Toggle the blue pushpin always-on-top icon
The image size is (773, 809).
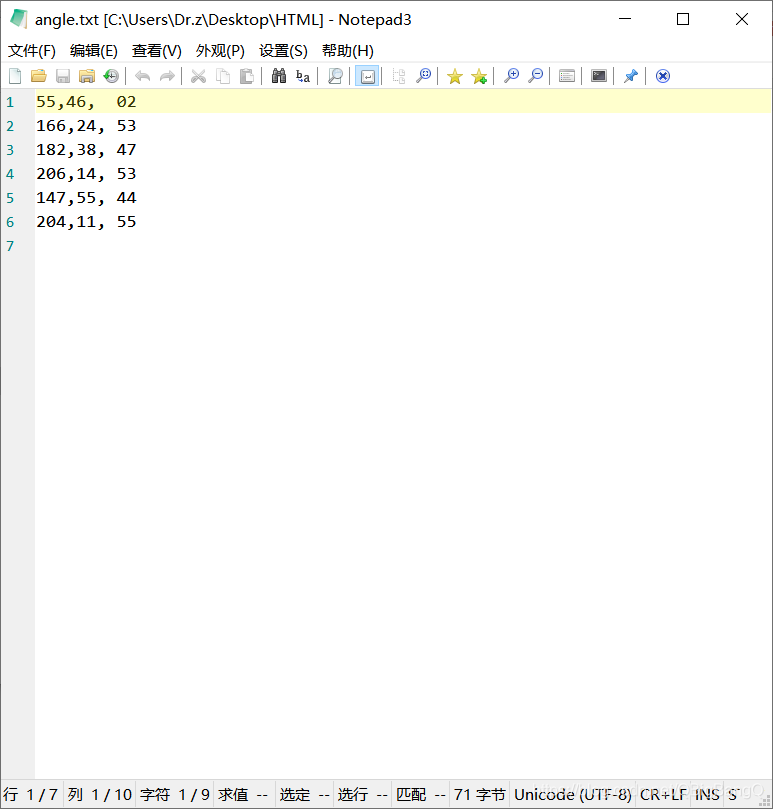631,76
